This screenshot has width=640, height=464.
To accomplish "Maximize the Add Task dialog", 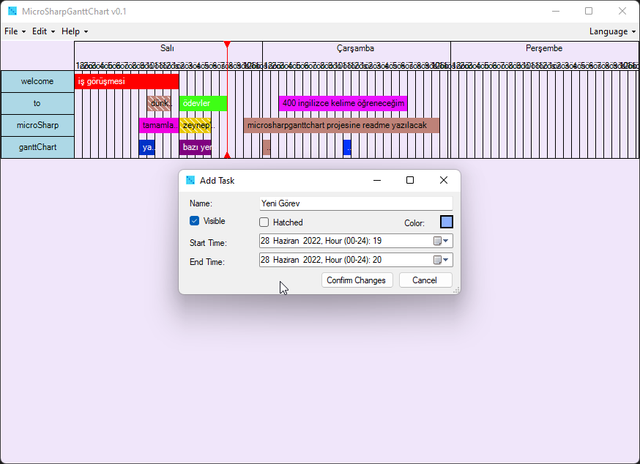I will (x=410, y=180).
